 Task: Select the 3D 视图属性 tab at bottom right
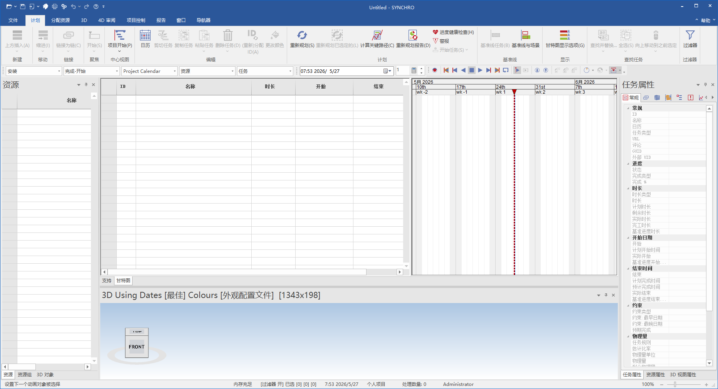(683, 374)
